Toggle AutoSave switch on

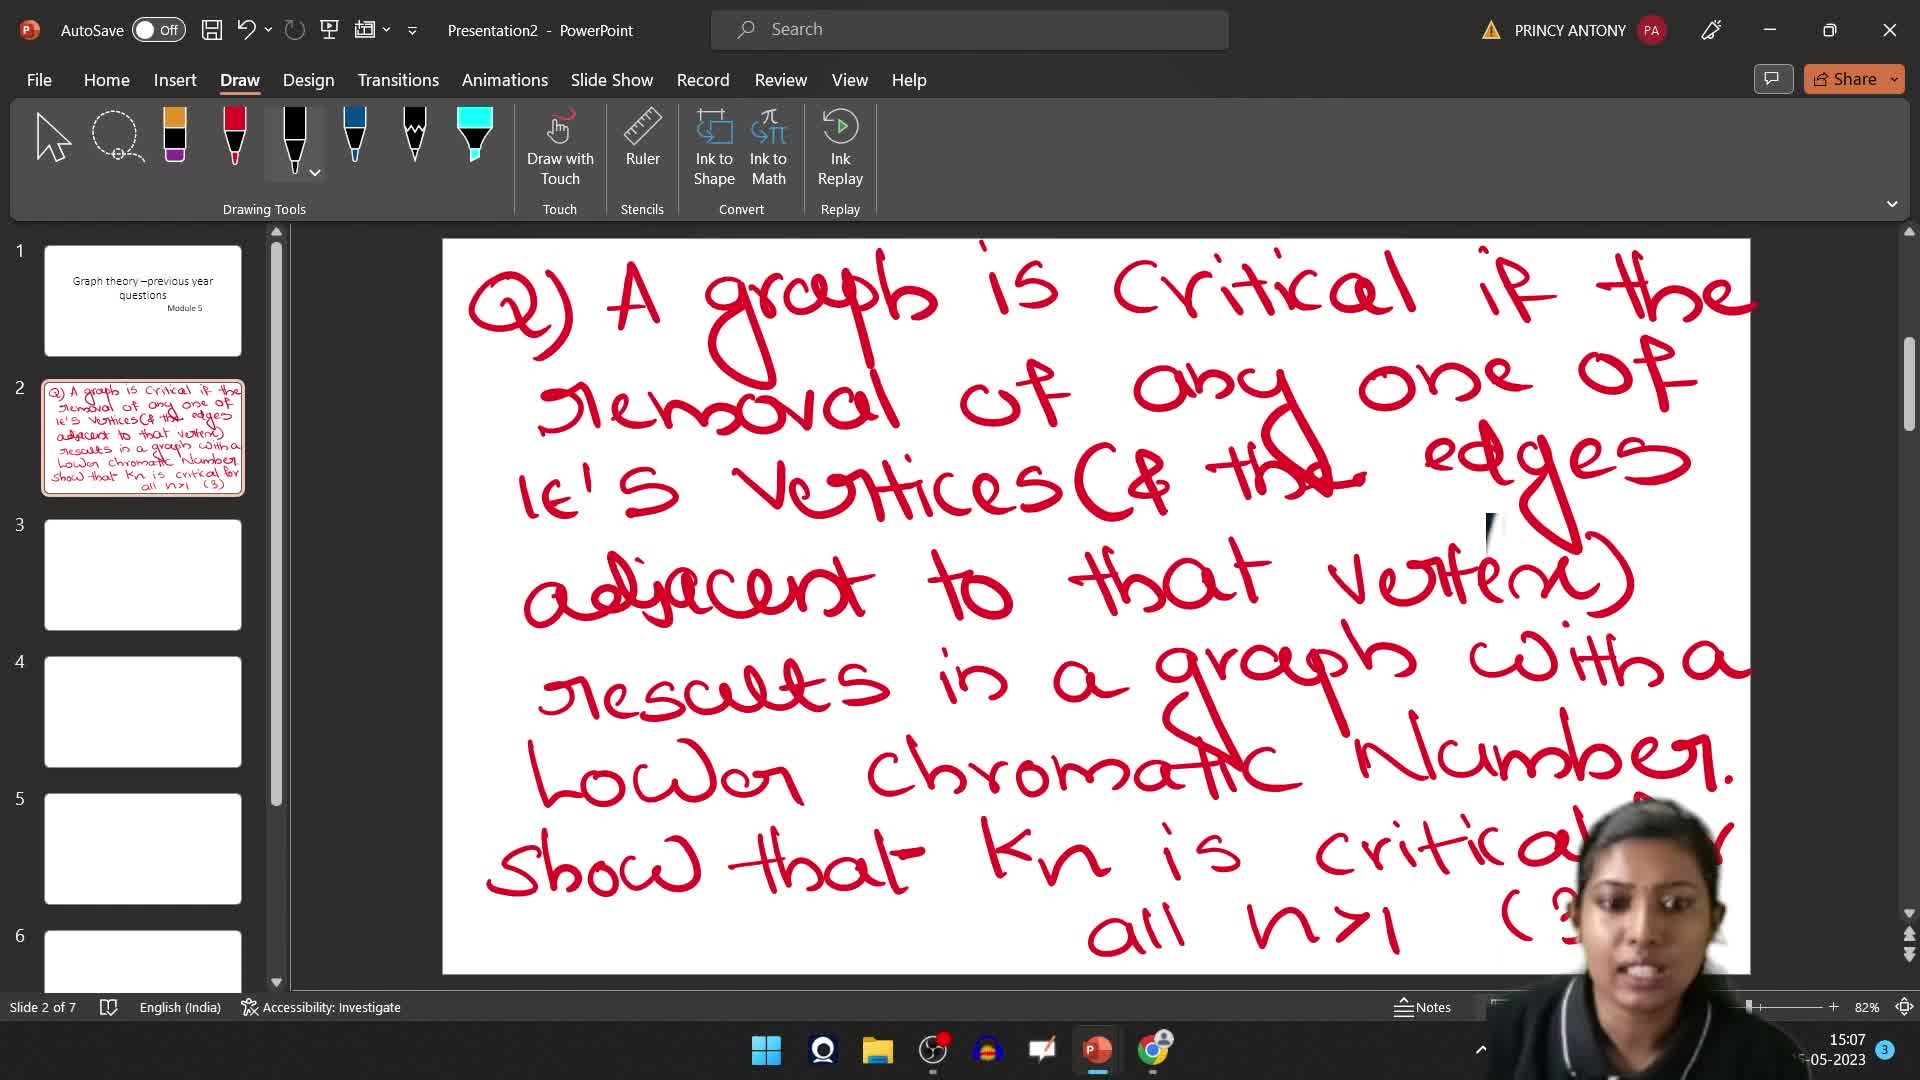[158, 30]
